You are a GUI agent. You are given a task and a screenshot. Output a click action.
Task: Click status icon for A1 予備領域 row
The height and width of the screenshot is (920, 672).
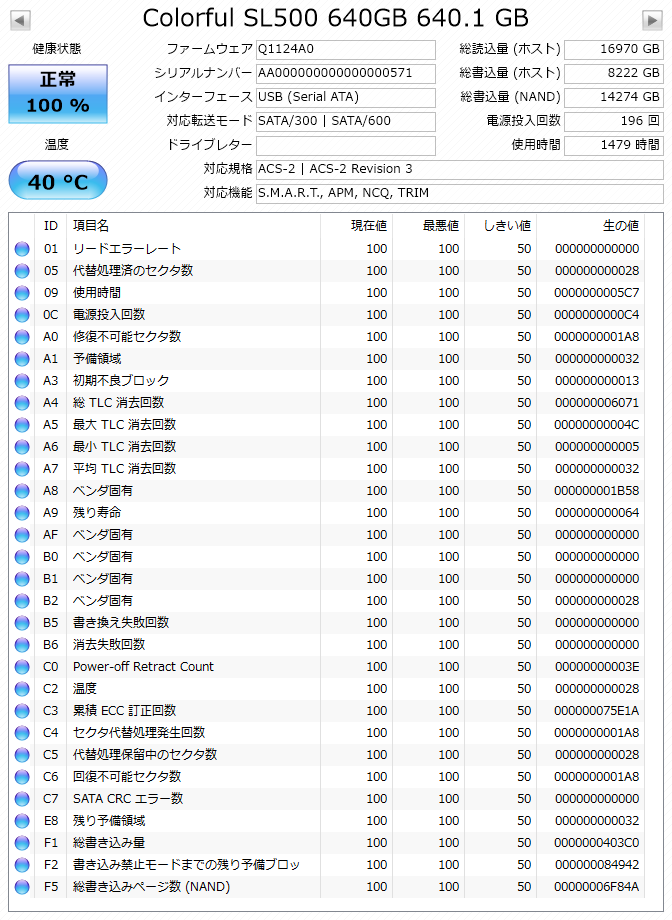tap(22, 359)
